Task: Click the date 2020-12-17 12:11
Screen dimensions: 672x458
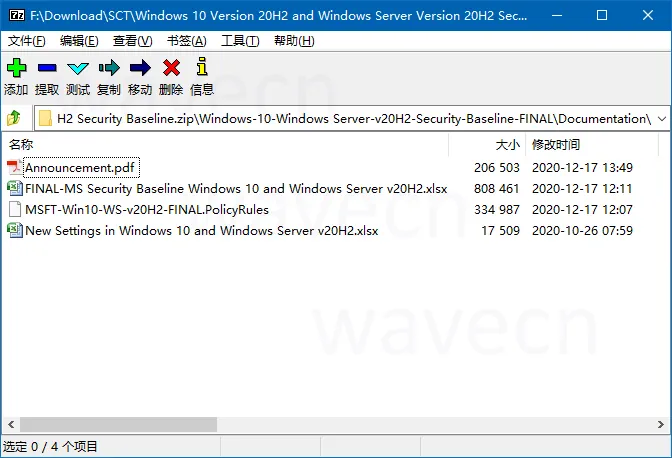Action: pyautogui.click(x=582, y=189)
